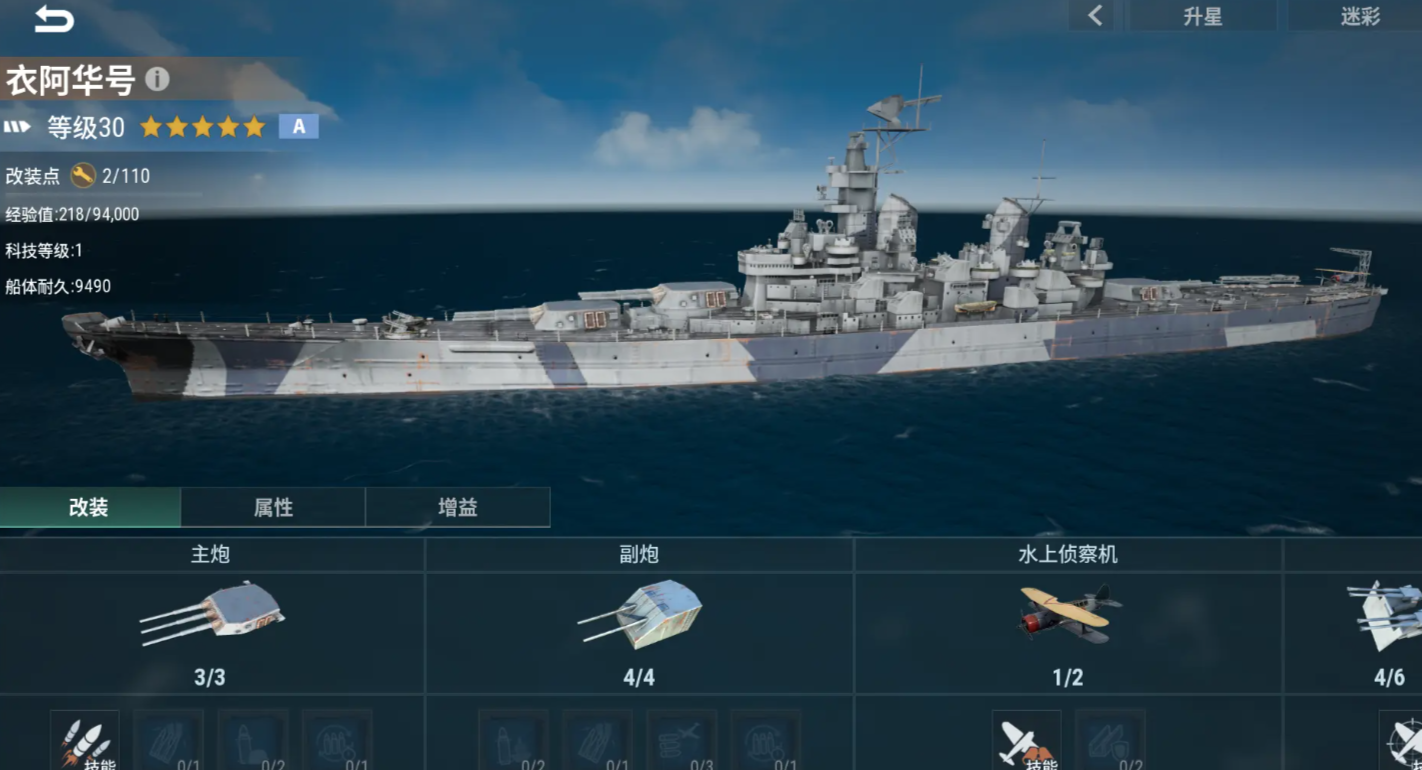This screenshot has height=770, width=1422.
Task: Go back using the return arrow
Action: (54, 19)
